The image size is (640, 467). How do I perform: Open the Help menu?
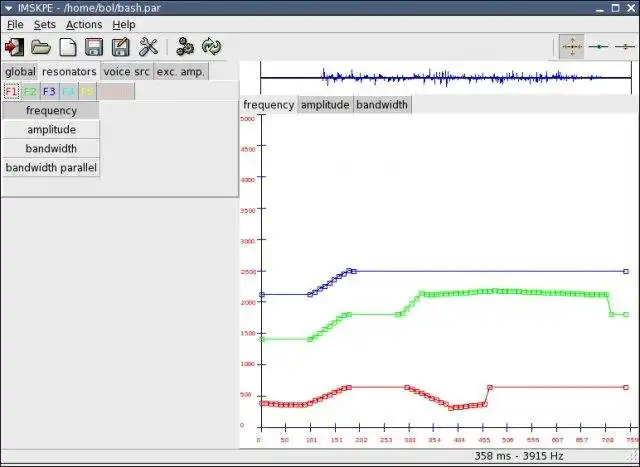click(124, 25)
